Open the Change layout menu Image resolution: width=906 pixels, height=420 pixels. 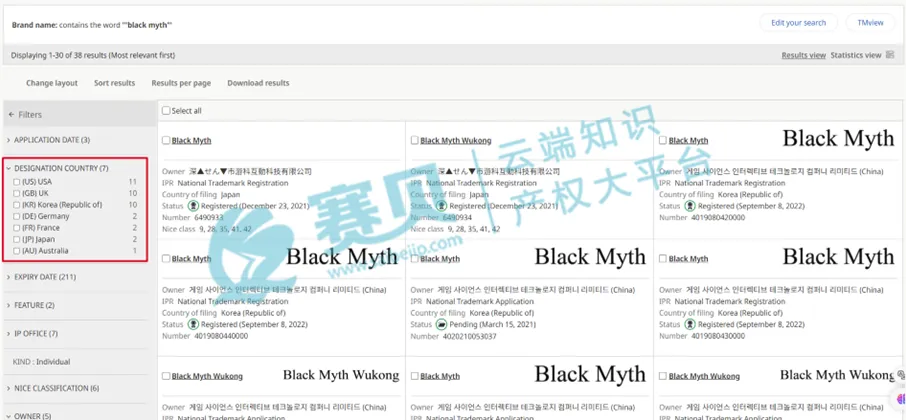pyautogui.click(x=52, y=83)
